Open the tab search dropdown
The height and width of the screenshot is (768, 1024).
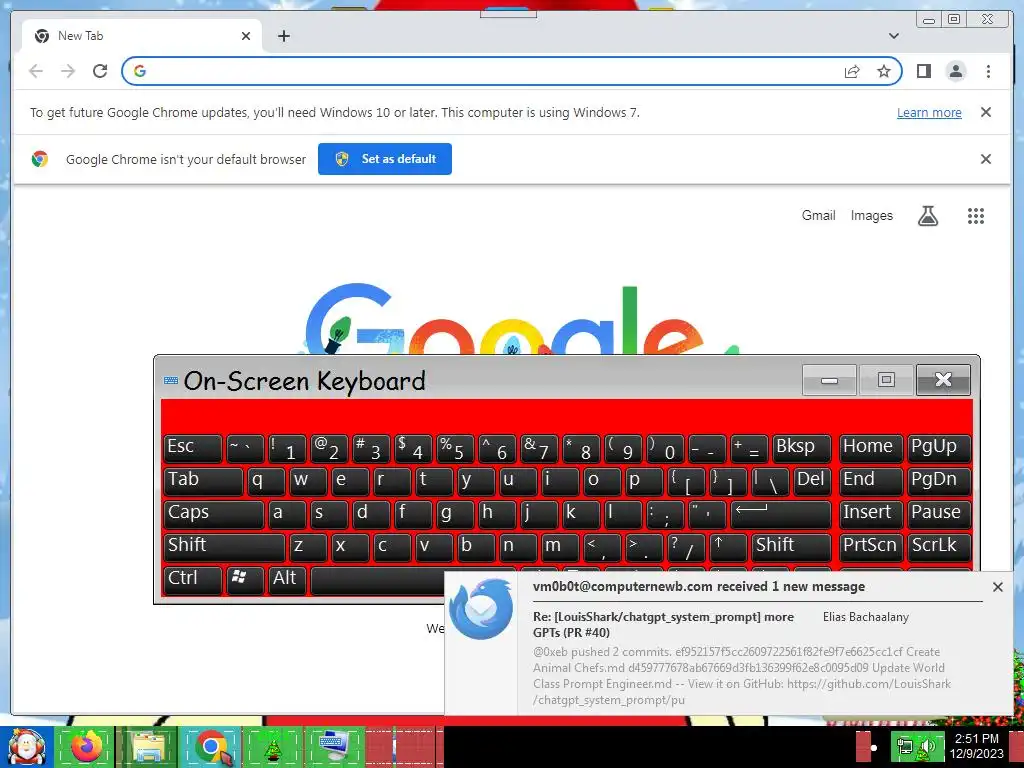pos(894,36)
